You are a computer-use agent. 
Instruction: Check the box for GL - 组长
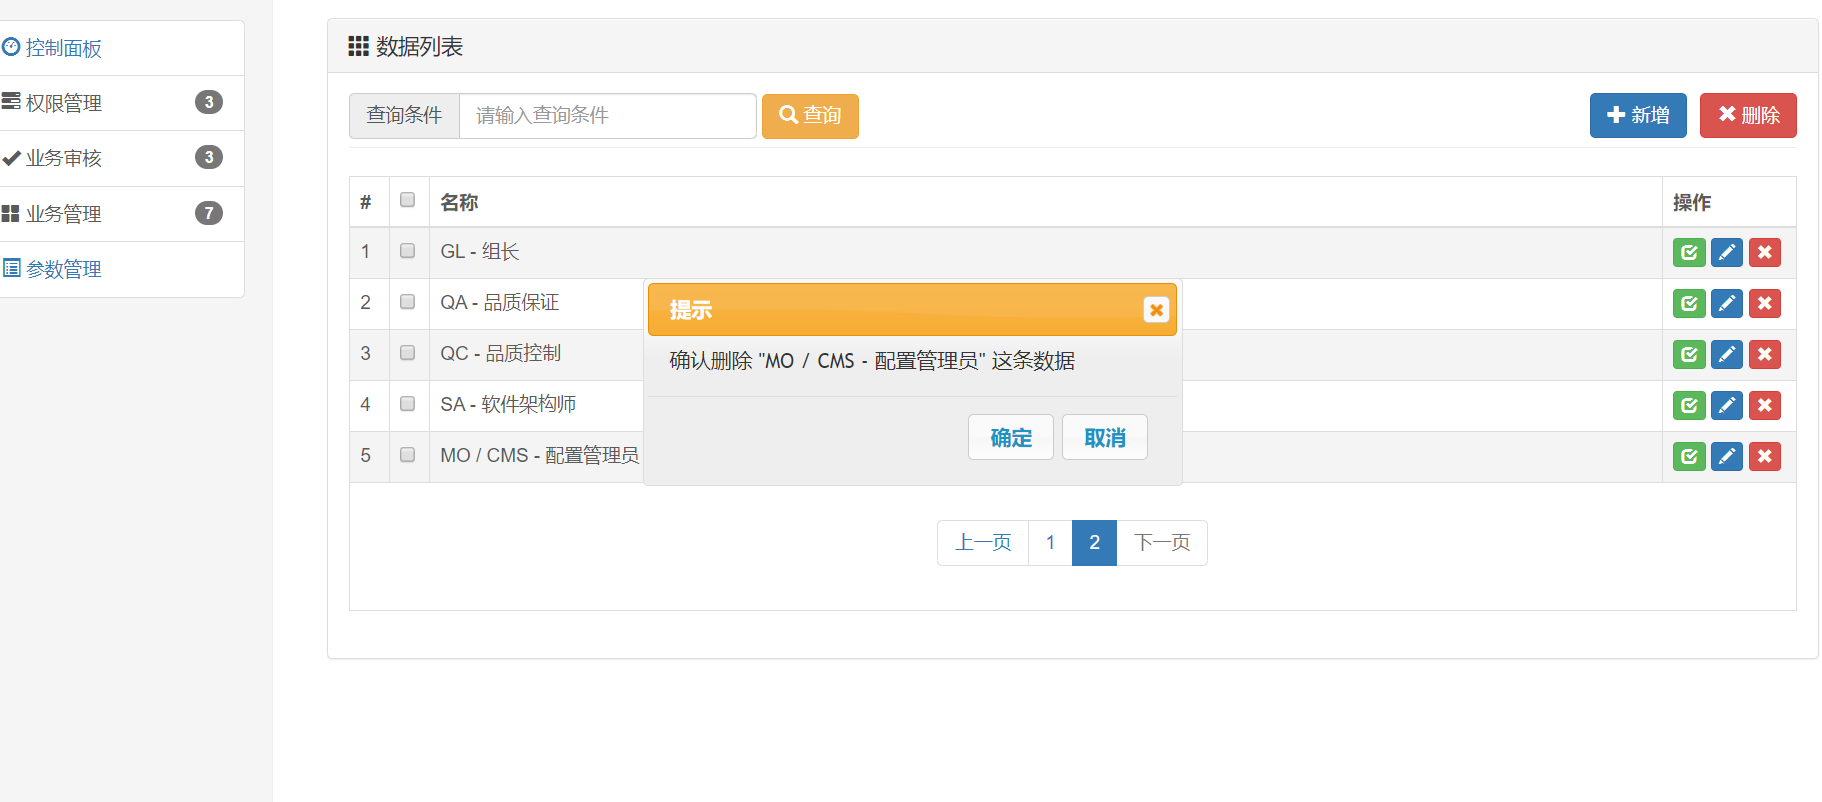point(407,251)
